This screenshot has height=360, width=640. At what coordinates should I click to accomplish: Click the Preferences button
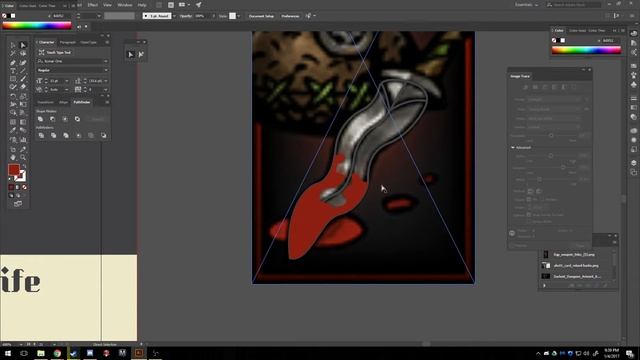coord(290,16)
